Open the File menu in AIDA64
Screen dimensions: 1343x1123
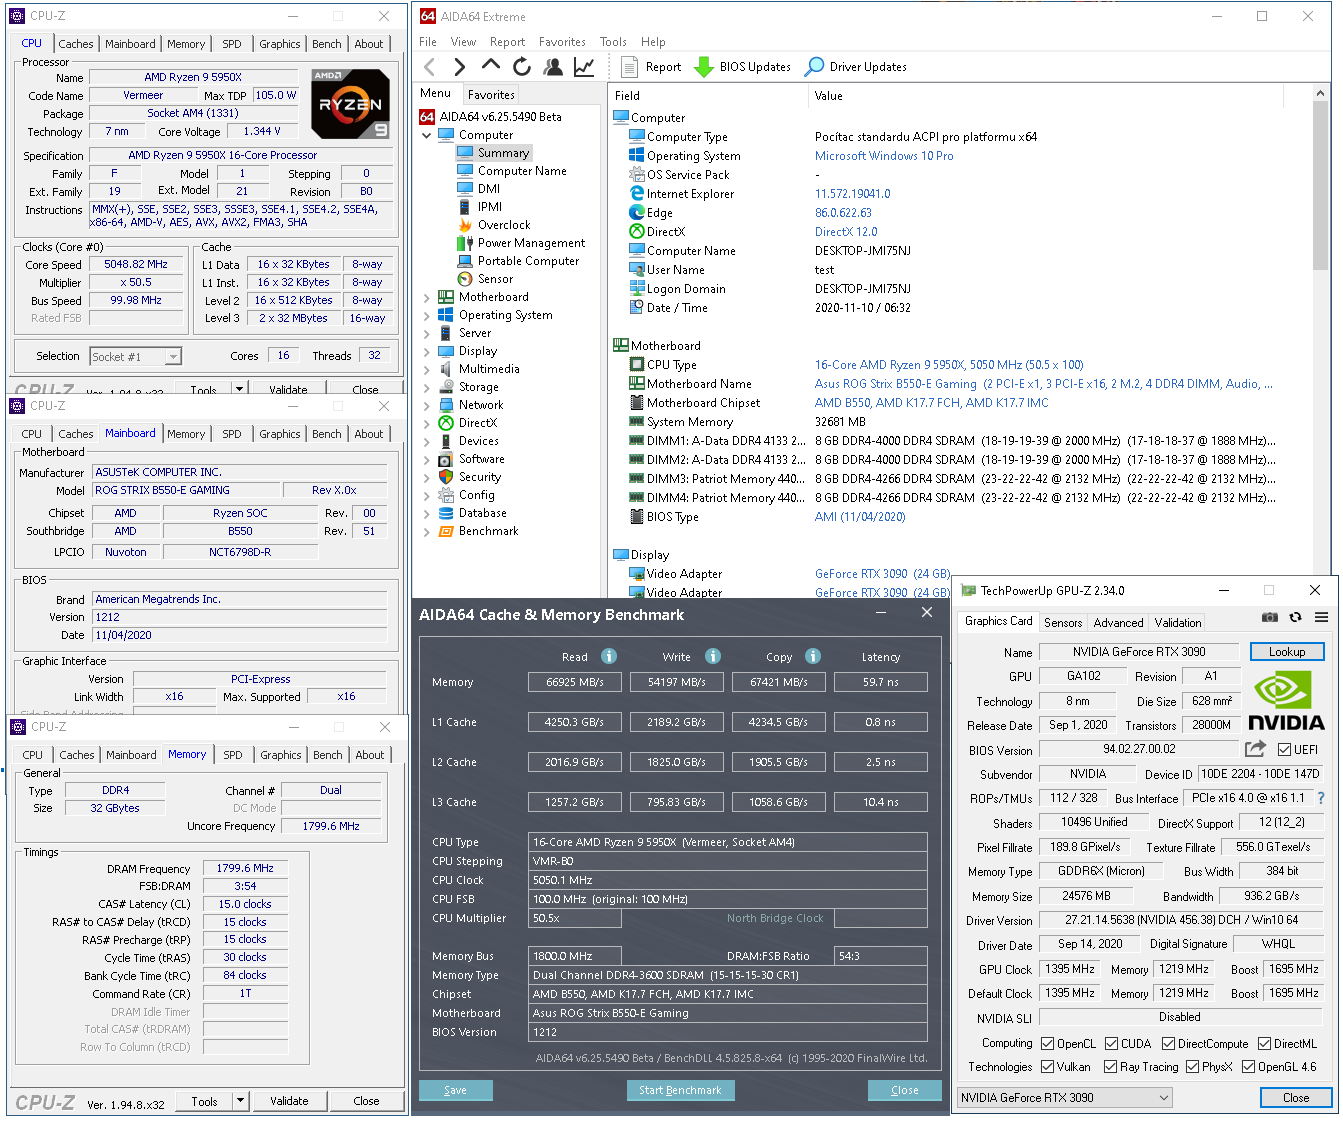pos(428,42)
